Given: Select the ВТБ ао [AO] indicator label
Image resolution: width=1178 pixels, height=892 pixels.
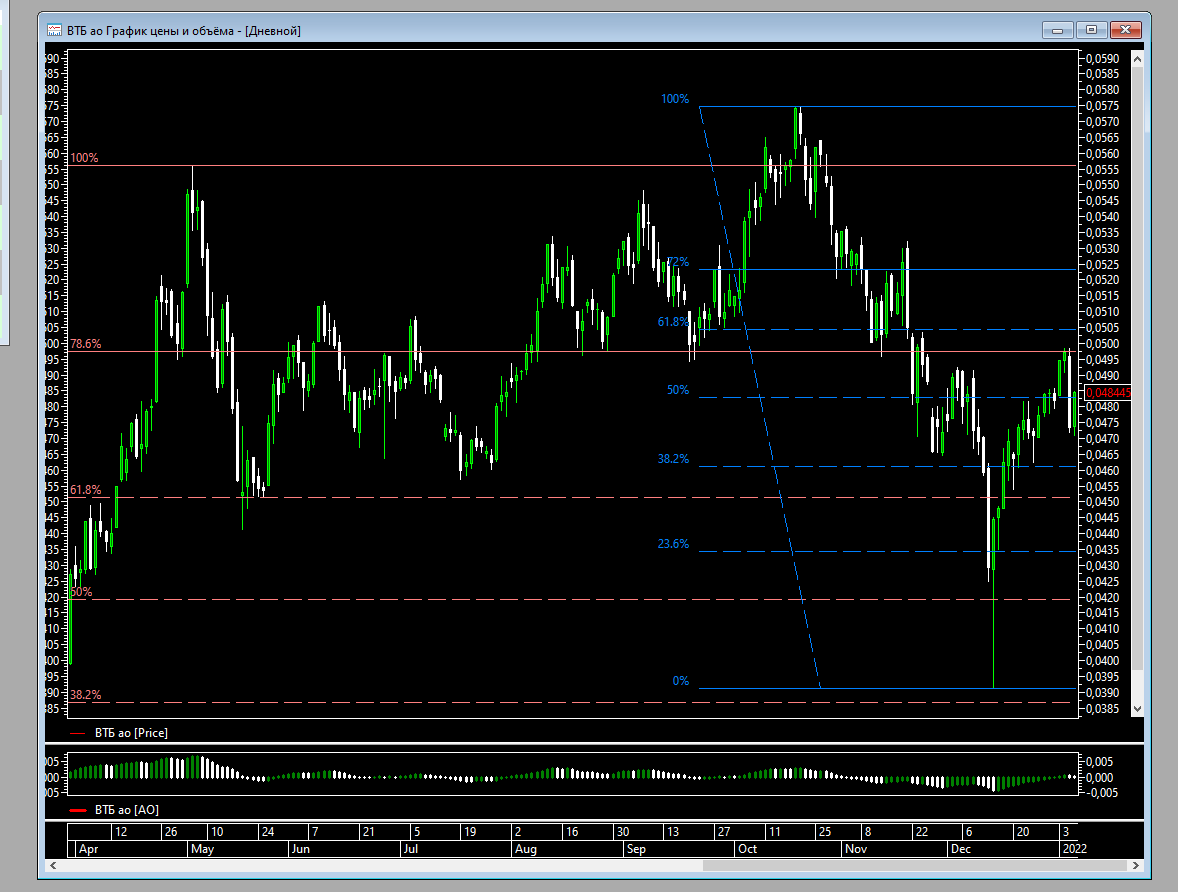Looking at the screenshot, I should [127, 810].
